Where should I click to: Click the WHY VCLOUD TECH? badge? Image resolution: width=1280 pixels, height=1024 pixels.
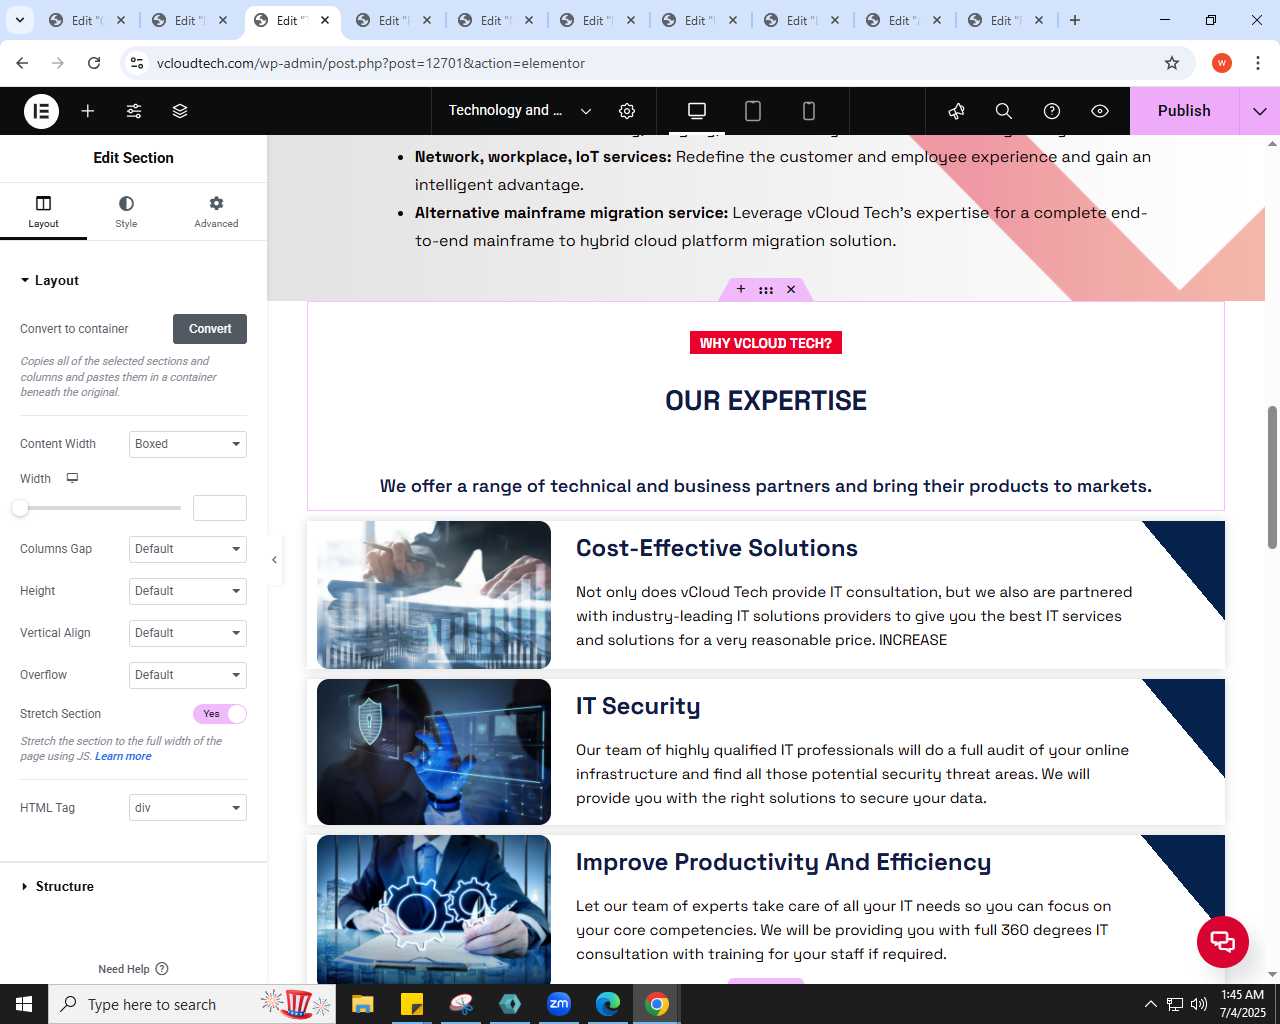[x=766, y=343]
